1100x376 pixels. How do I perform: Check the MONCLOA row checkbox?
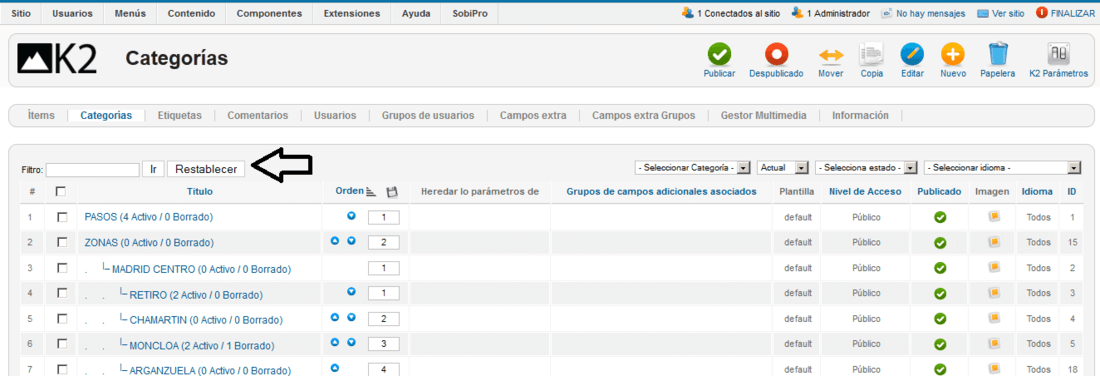tap(62, 344)
